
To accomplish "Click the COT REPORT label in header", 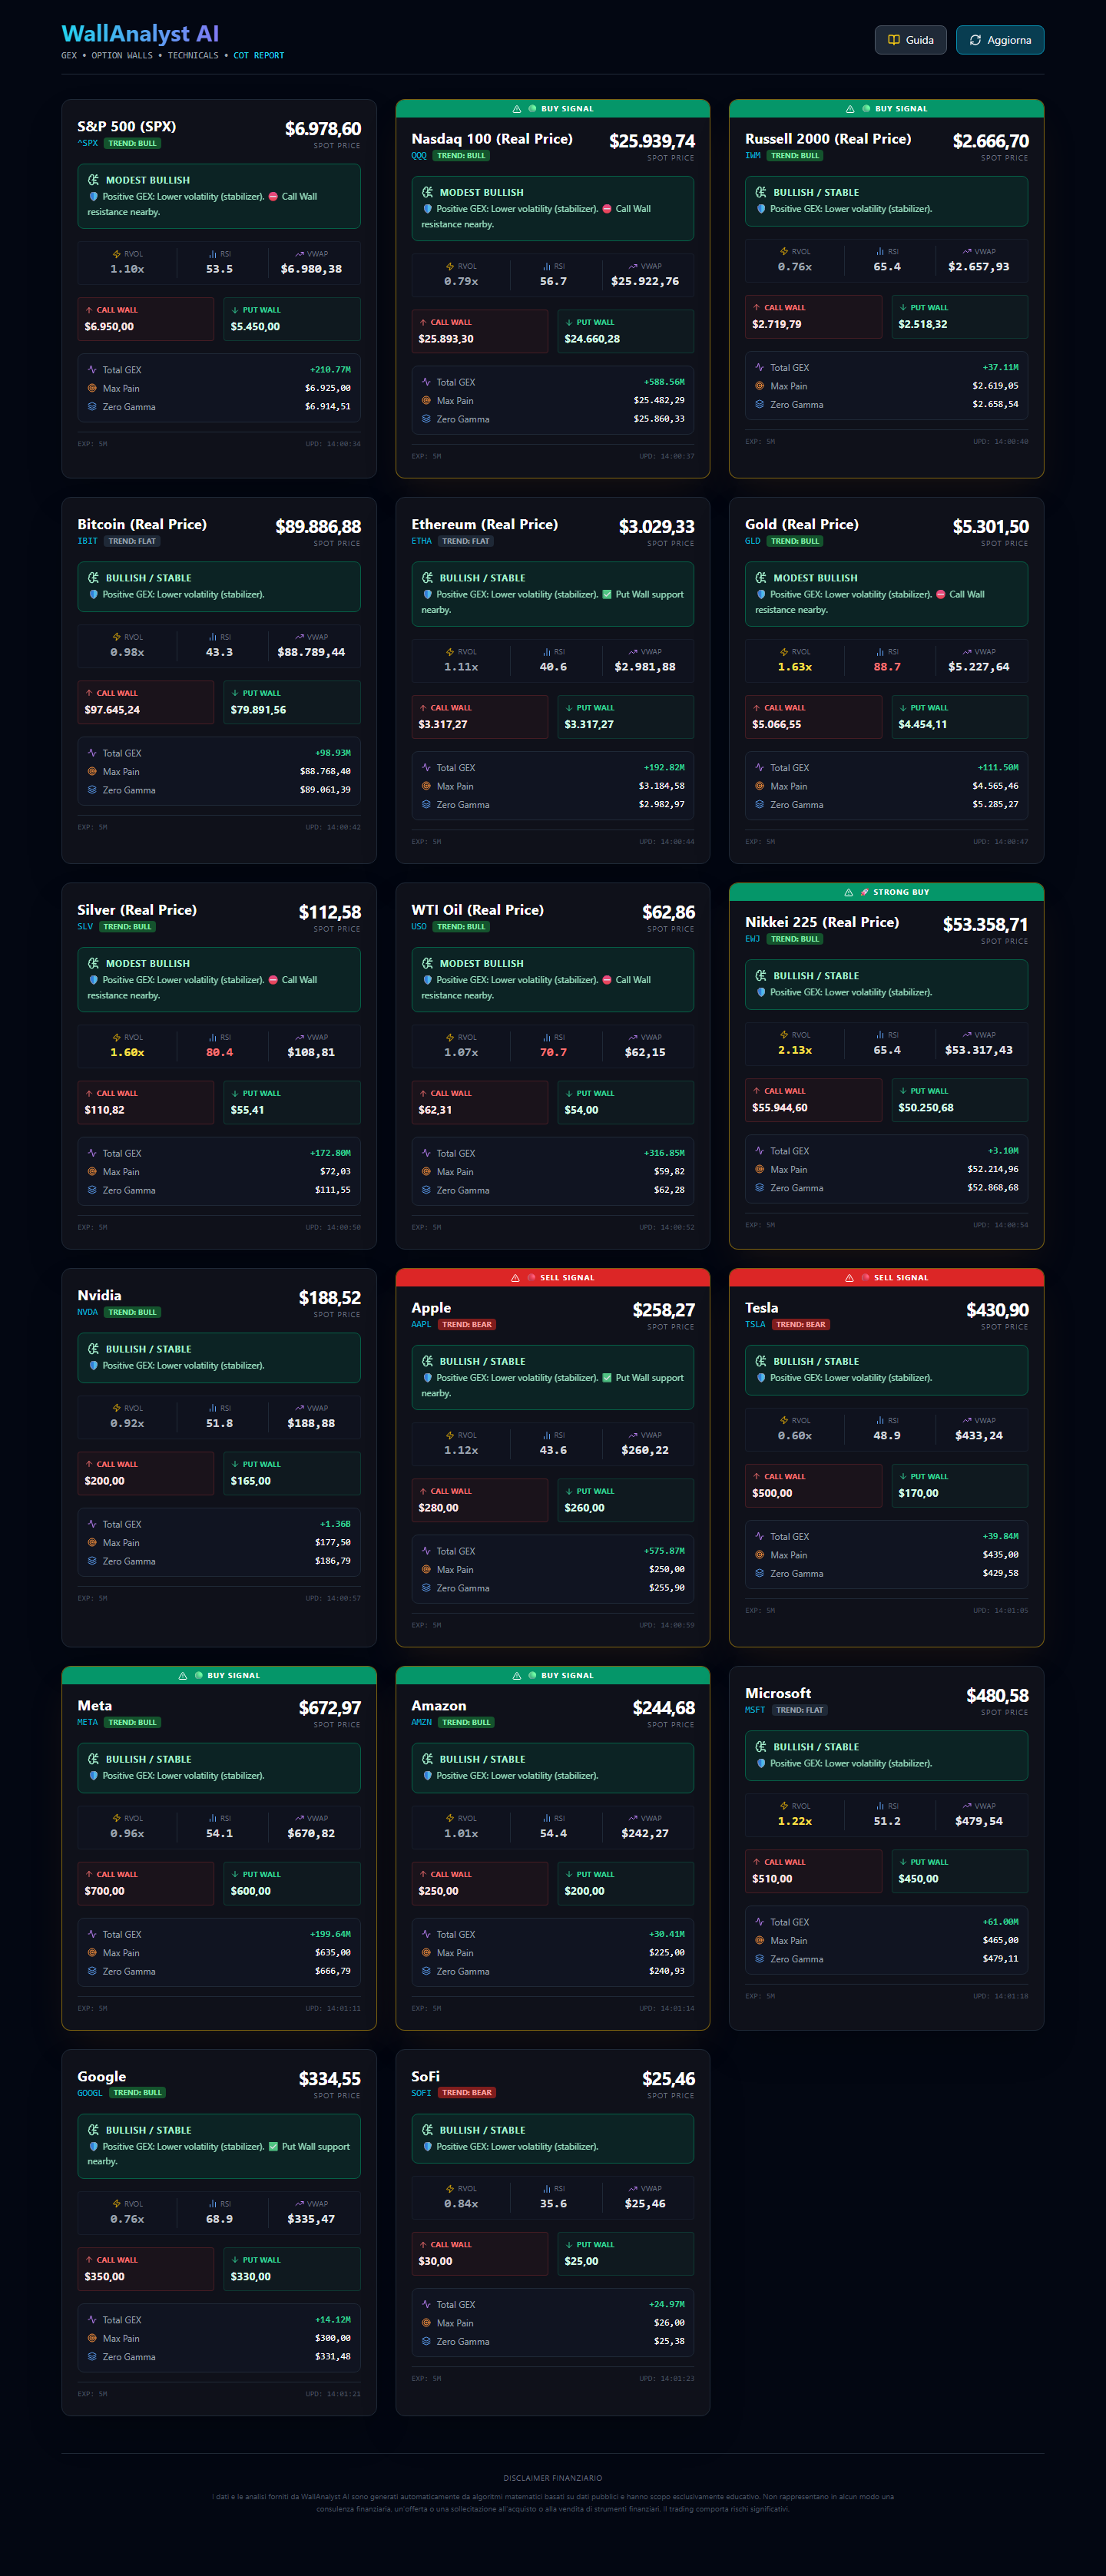I will [x=258, y=56].
